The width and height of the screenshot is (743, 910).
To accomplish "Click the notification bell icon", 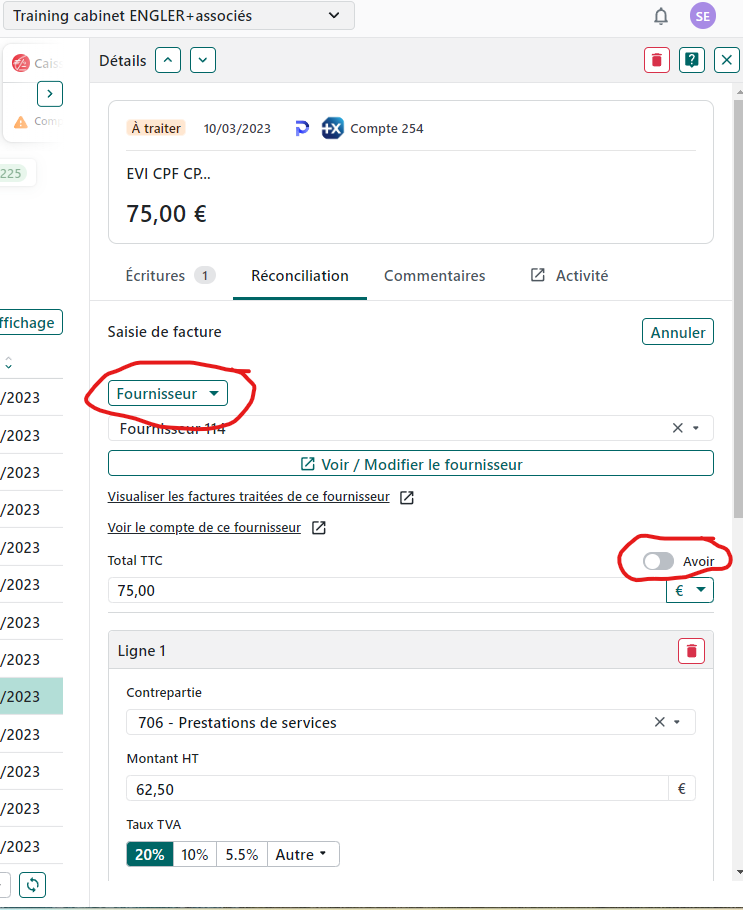I will point(661,16).
